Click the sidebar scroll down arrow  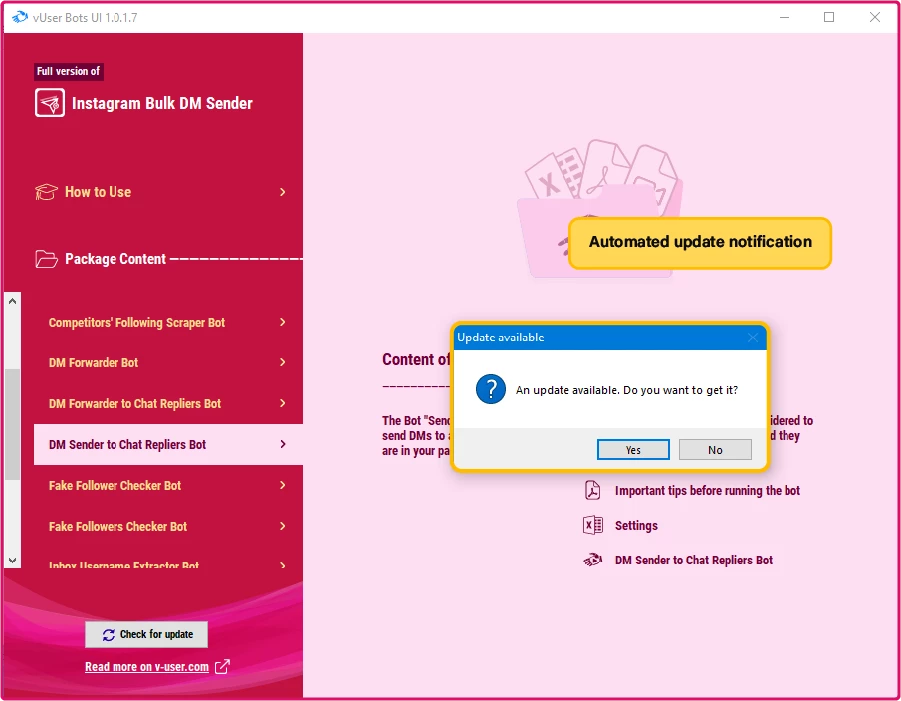point(13,560)
